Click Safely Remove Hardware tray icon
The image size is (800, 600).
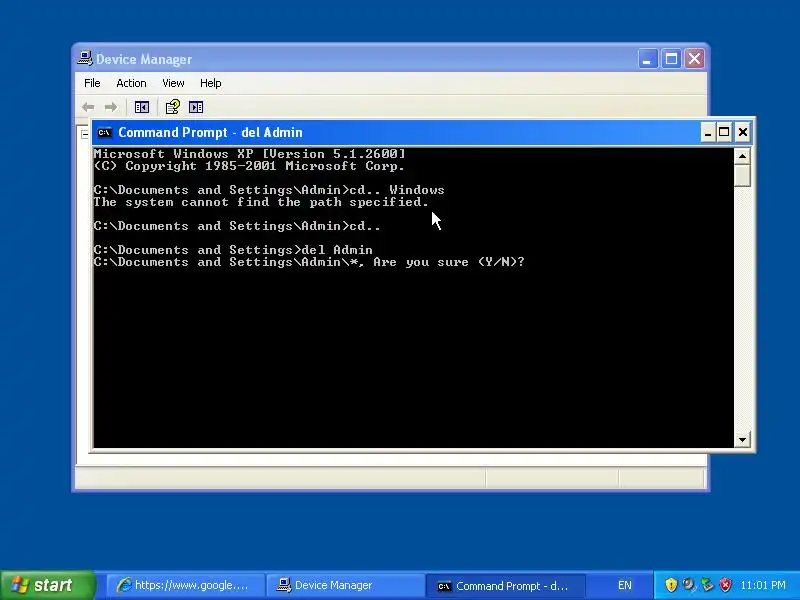(707, 584)
